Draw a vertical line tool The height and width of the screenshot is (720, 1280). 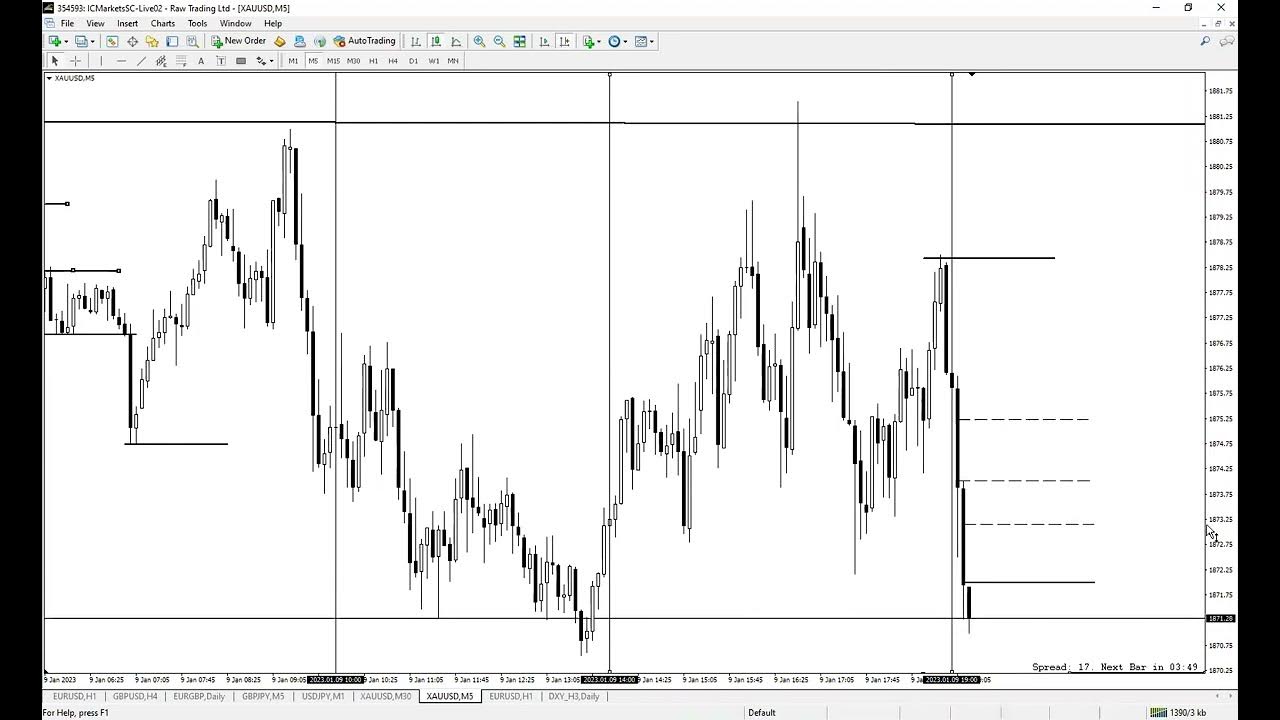pos(101,61)
